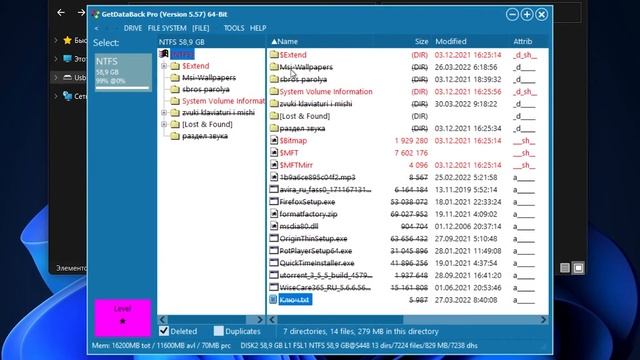The image size is (640, 360).
Task: Select the NTFS root icon in the tree
Action: (x=164, y=54)
